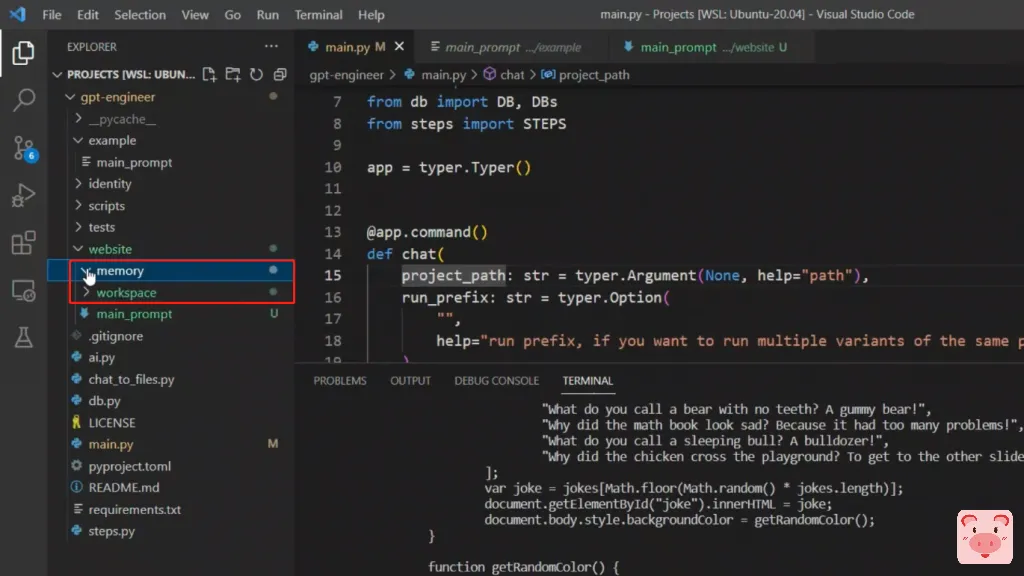Open the Selection menu
Image resolution: width=1024 pixels, height=576 pixels.
tap(140, 14)
